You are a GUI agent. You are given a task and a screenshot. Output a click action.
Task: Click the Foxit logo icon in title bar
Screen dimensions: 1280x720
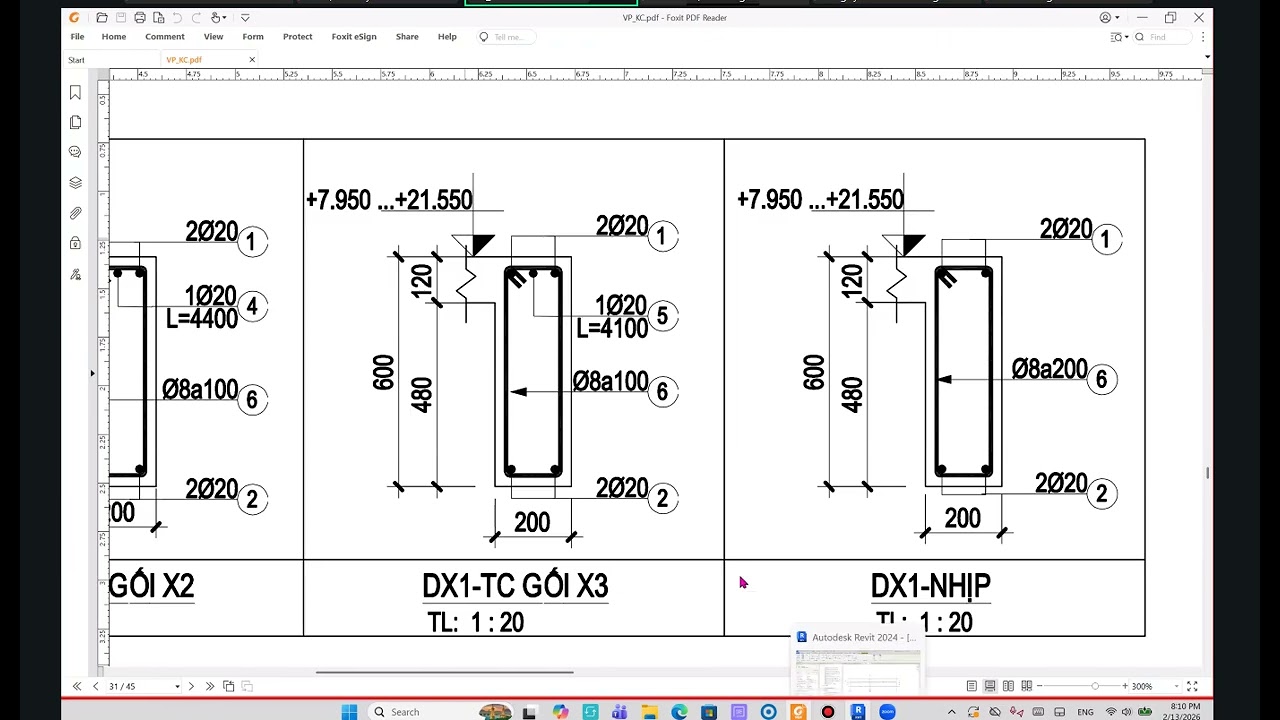click(x=74, y=18)
